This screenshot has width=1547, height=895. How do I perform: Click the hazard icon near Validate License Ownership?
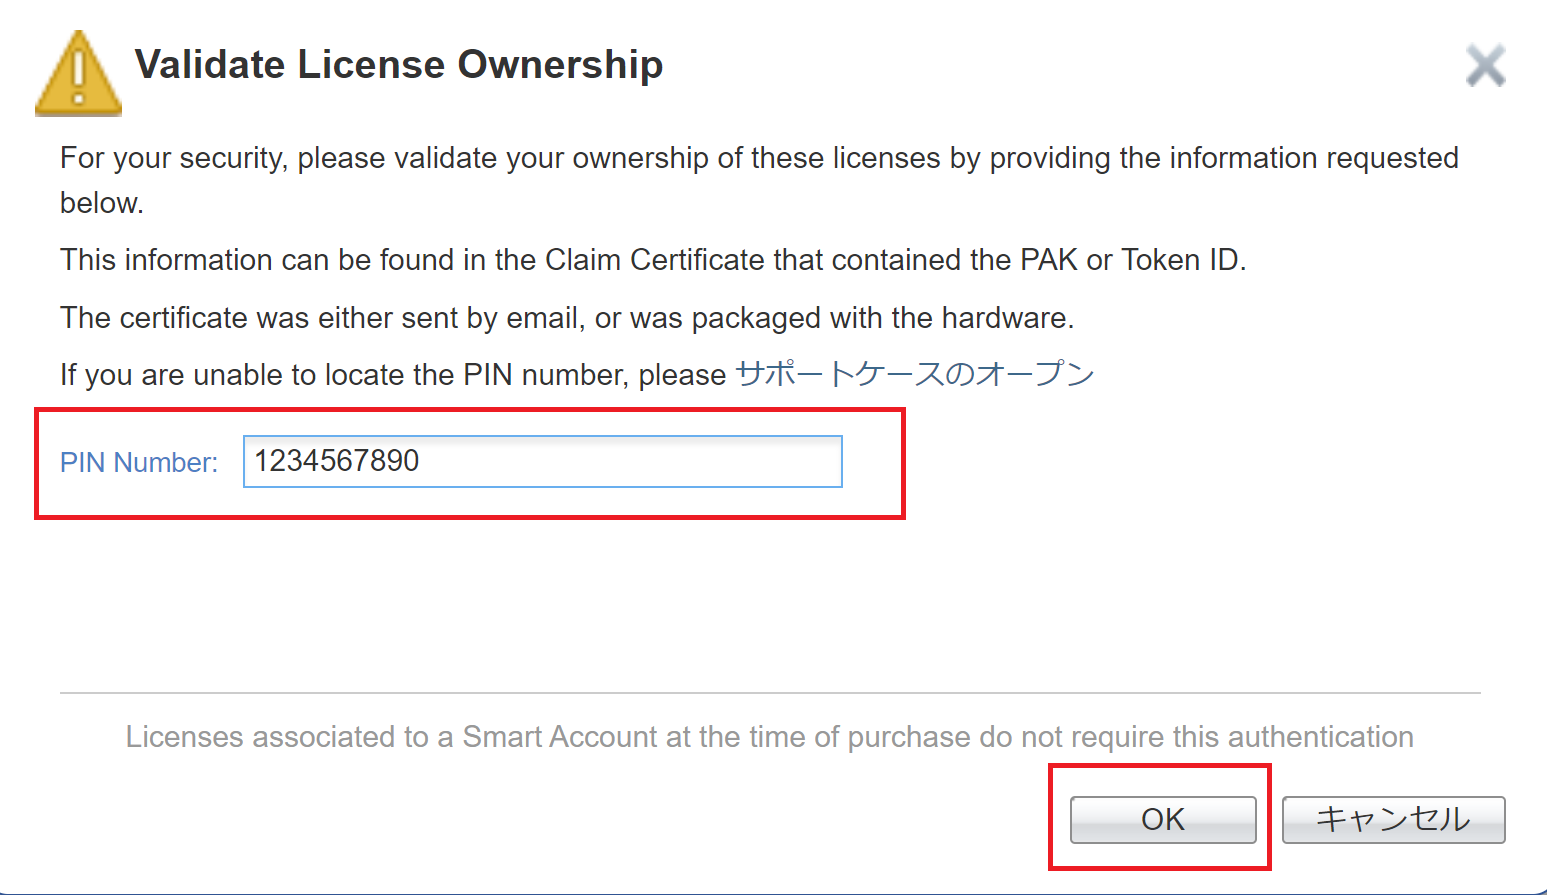(78, 70)
